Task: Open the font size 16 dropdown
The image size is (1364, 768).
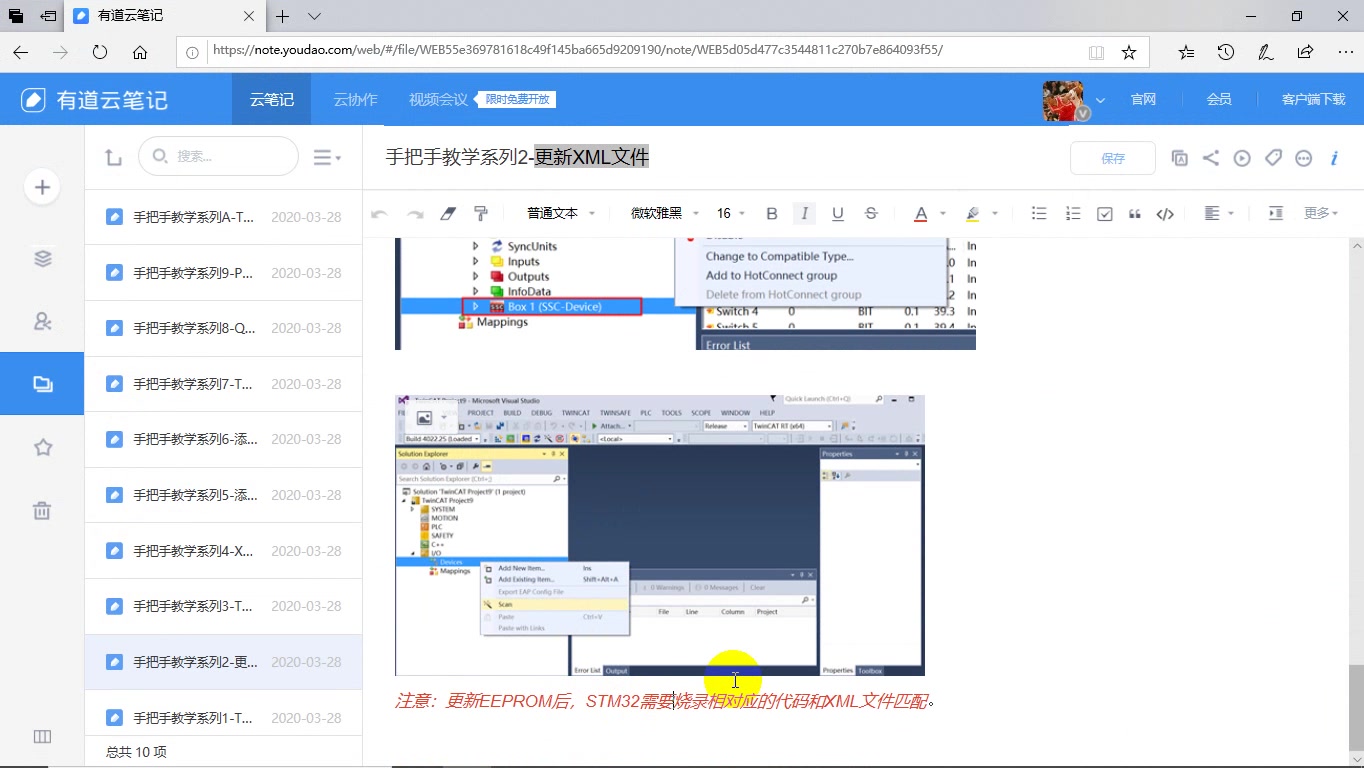Action: pos(731,213)
